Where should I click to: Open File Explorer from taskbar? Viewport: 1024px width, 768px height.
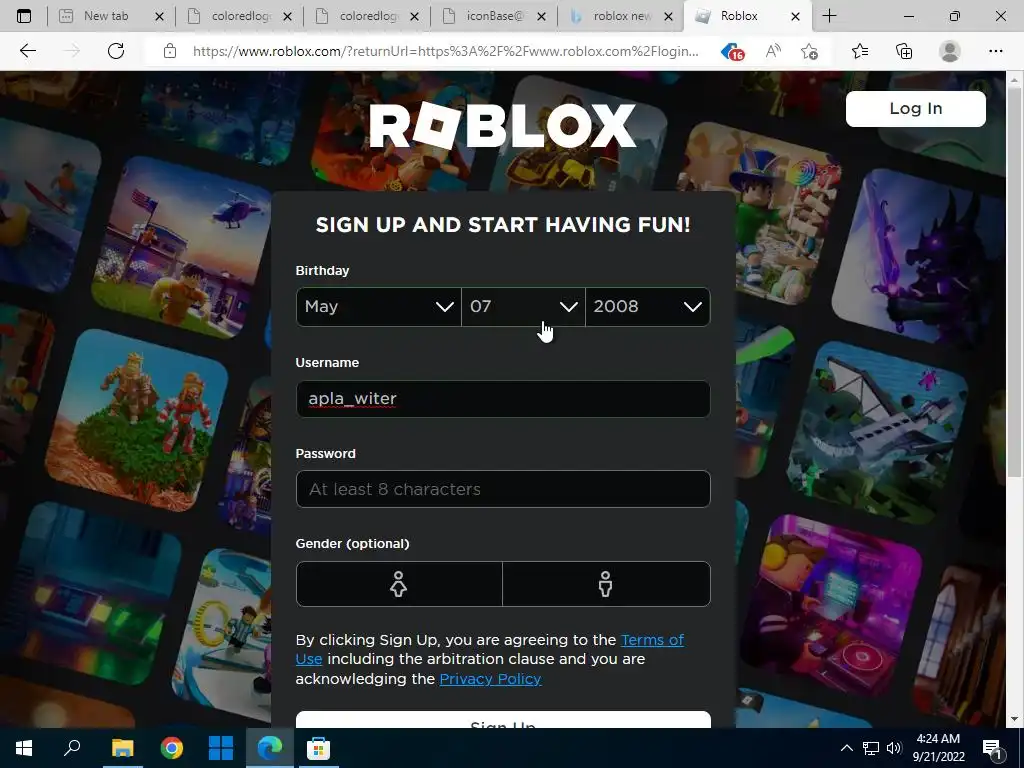[x=122, y=748]
